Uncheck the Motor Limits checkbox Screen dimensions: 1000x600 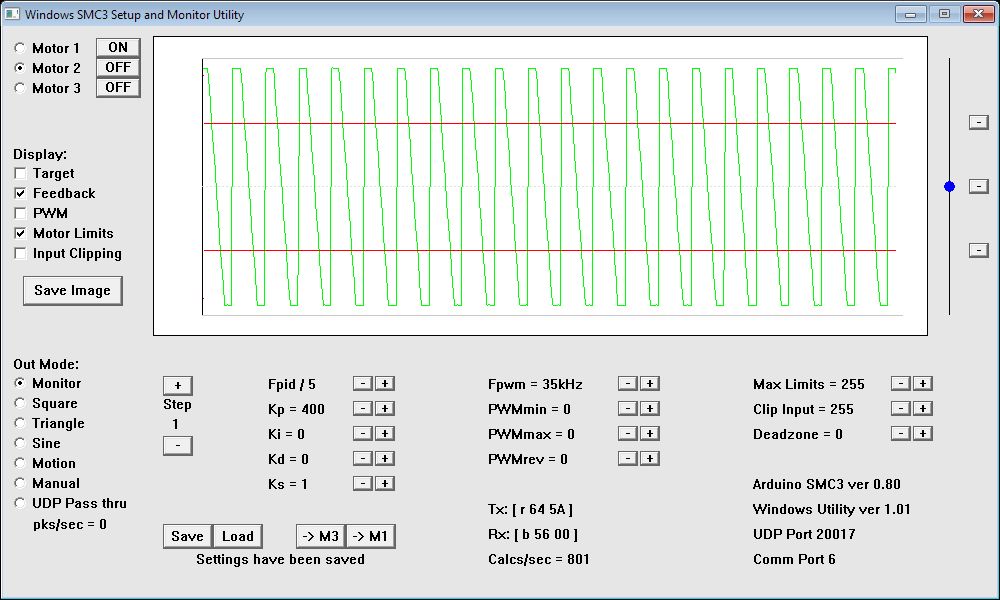pyautogui.click(x=21, y=234)
